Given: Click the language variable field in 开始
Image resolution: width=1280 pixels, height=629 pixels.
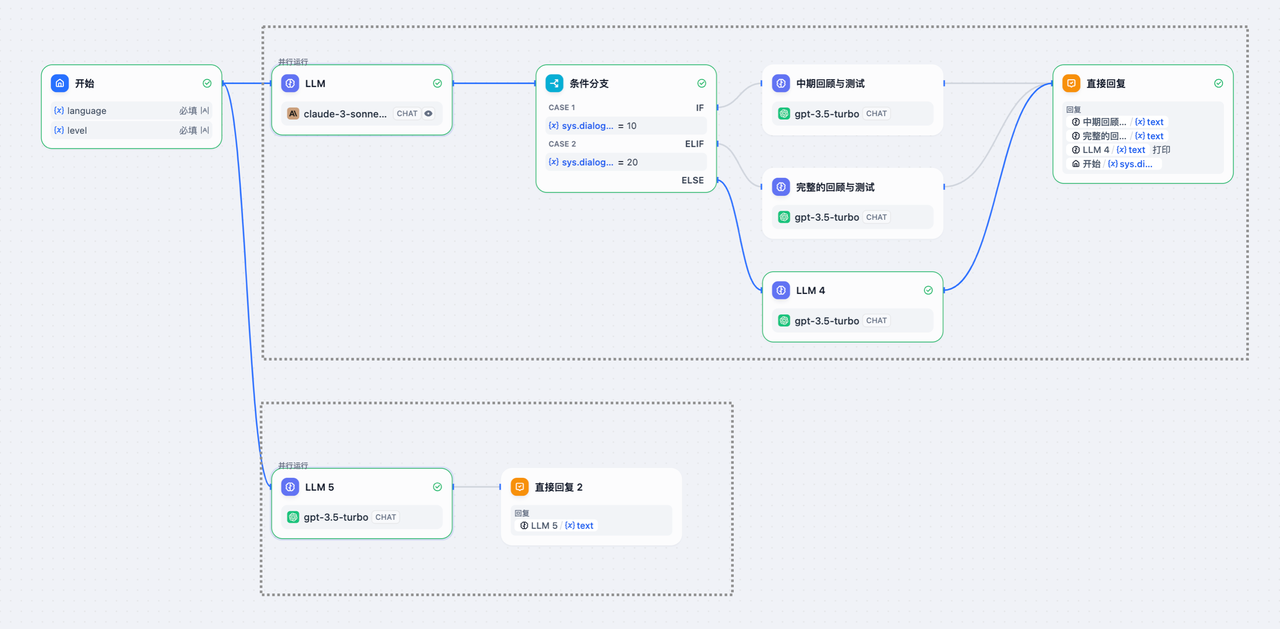Looking at the screenshot, I should coord(131,111).
